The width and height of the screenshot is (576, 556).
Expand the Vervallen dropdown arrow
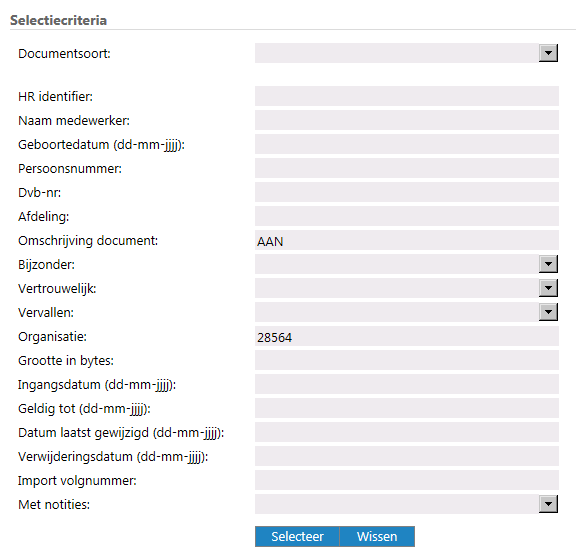[548, 312]
